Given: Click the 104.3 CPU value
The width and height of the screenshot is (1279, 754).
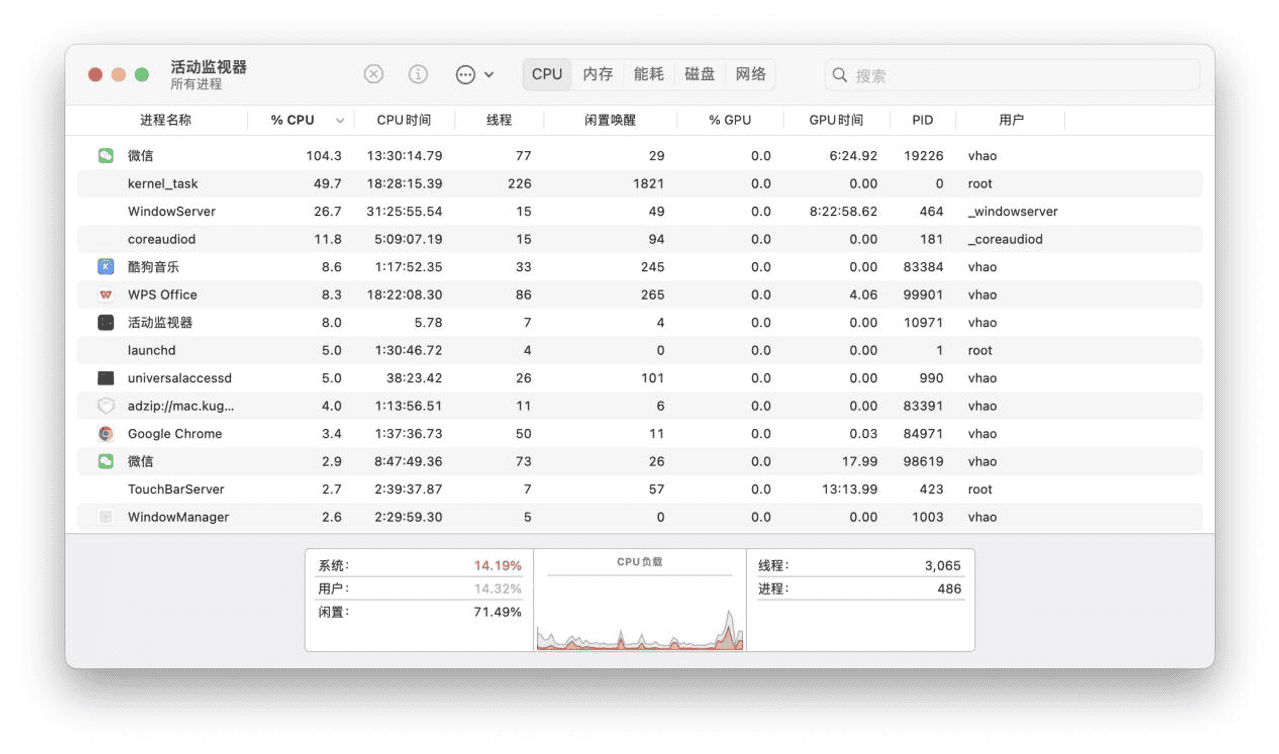Looking at the screenshot, I should click(324, 156).
